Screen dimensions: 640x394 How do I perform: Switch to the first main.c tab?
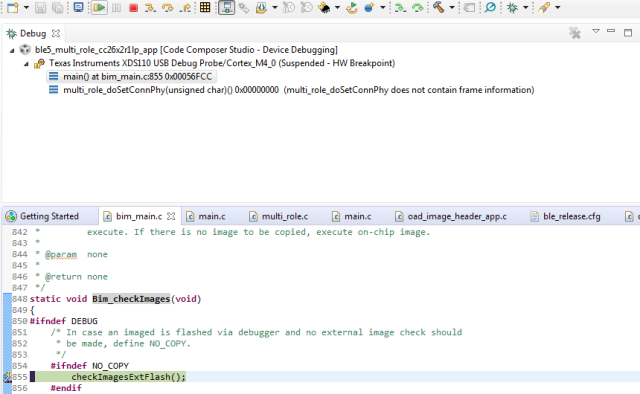pyautogui.click(x=212, y=216)
